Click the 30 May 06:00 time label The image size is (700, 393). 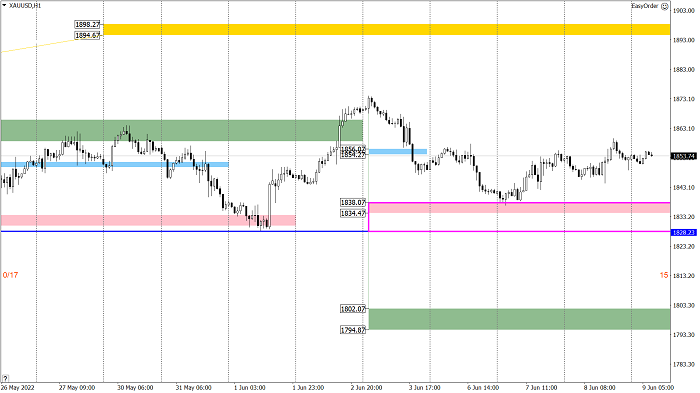135,388
